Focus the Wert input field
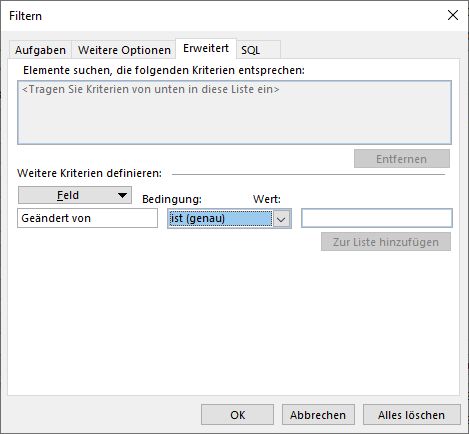 tap(377, 218)
